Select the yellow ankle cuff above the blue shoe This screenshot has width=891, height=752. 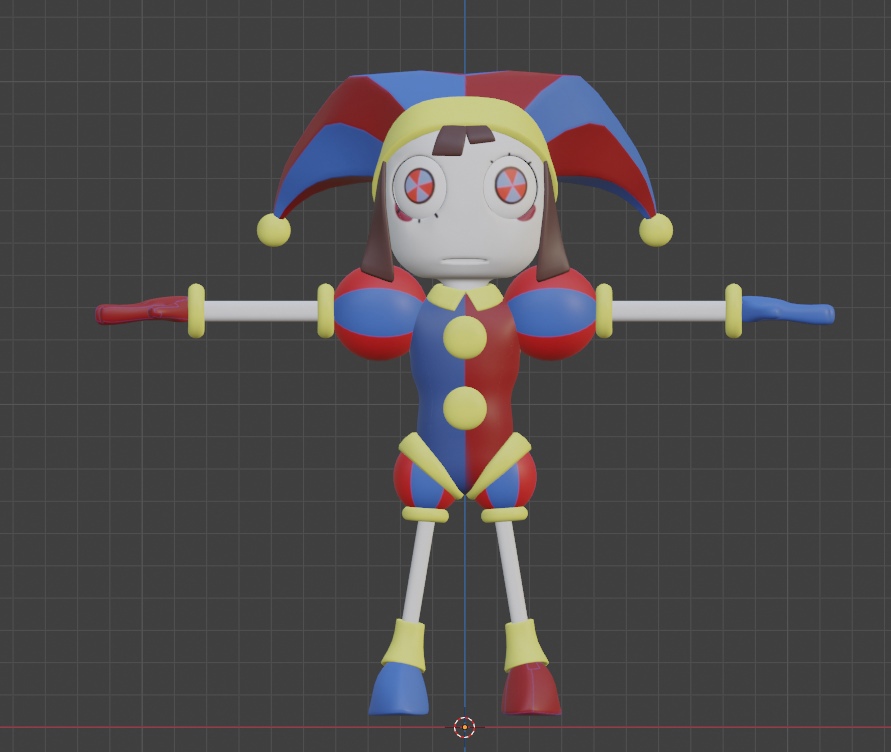(x=404, y=644)
